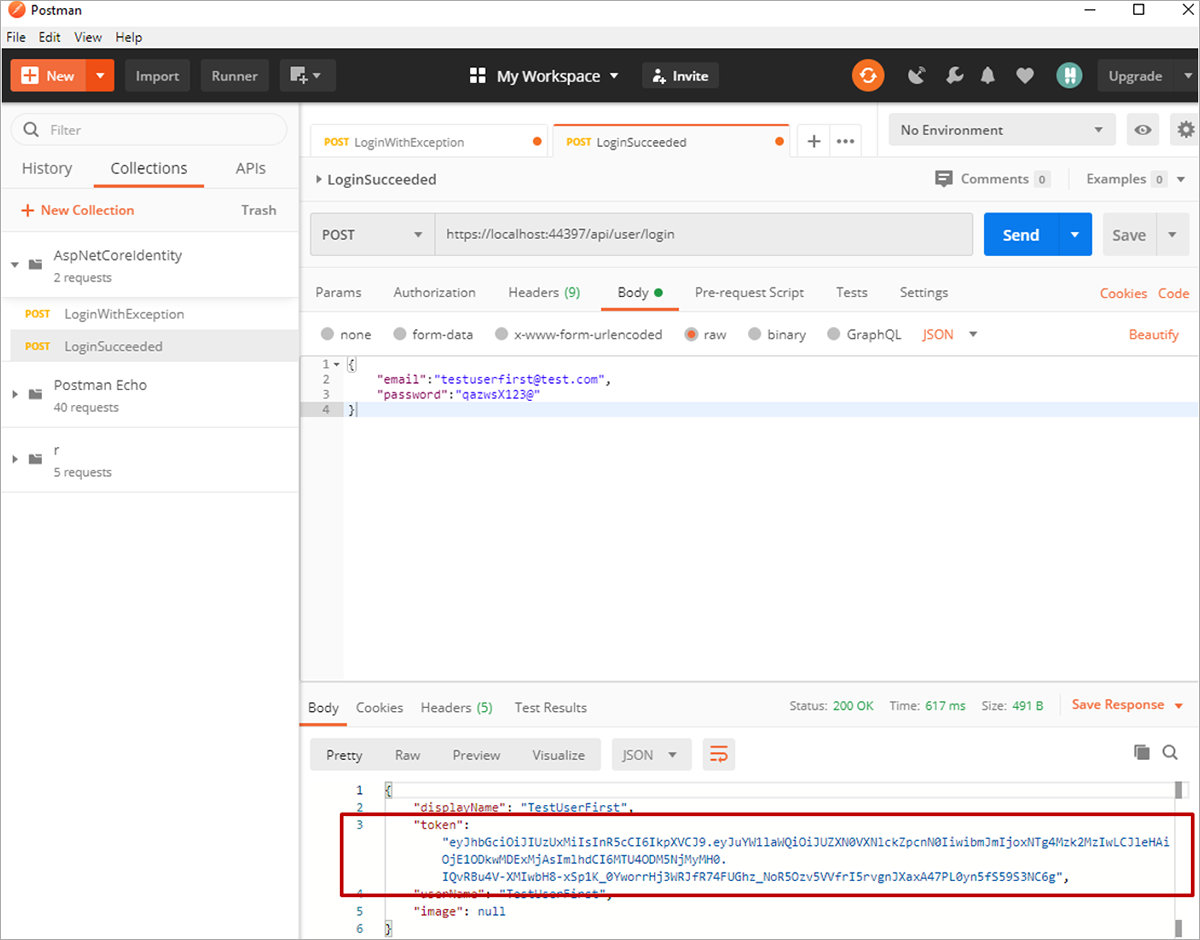Open the satellite capture requests icon
The height and width of the screenshot is (940, 1200).
(x=917, y=76)
